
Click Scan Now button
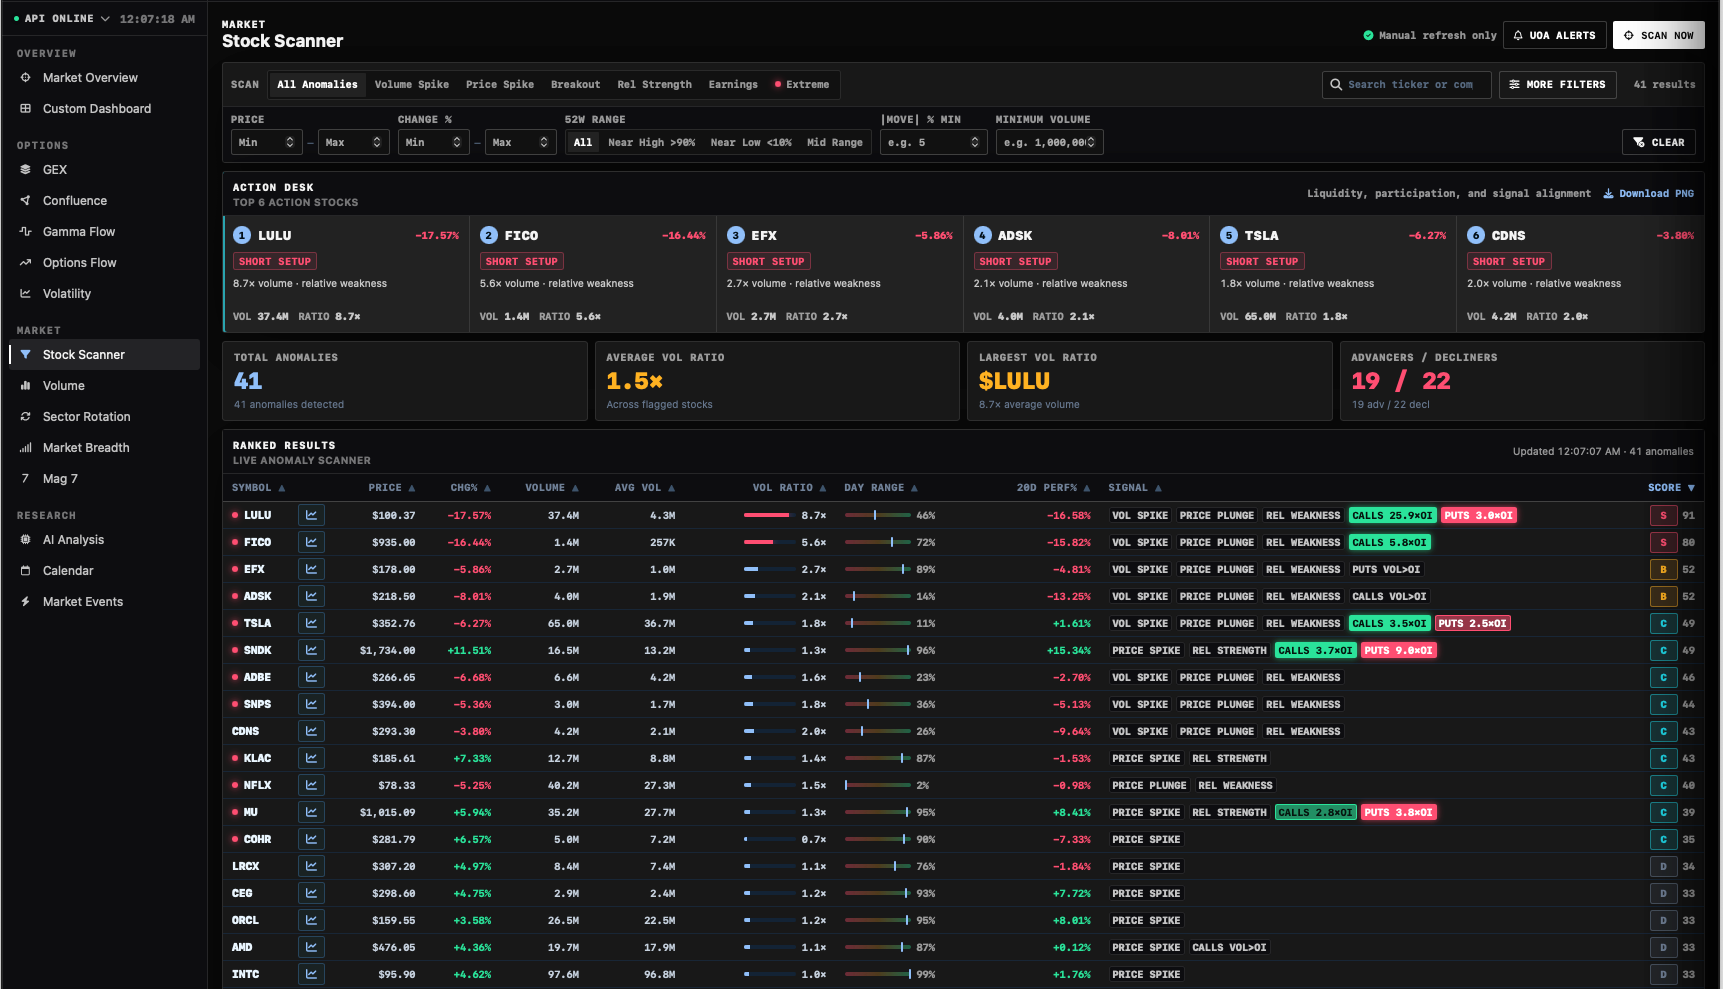pyautogui.click(x=1659, y=35)
